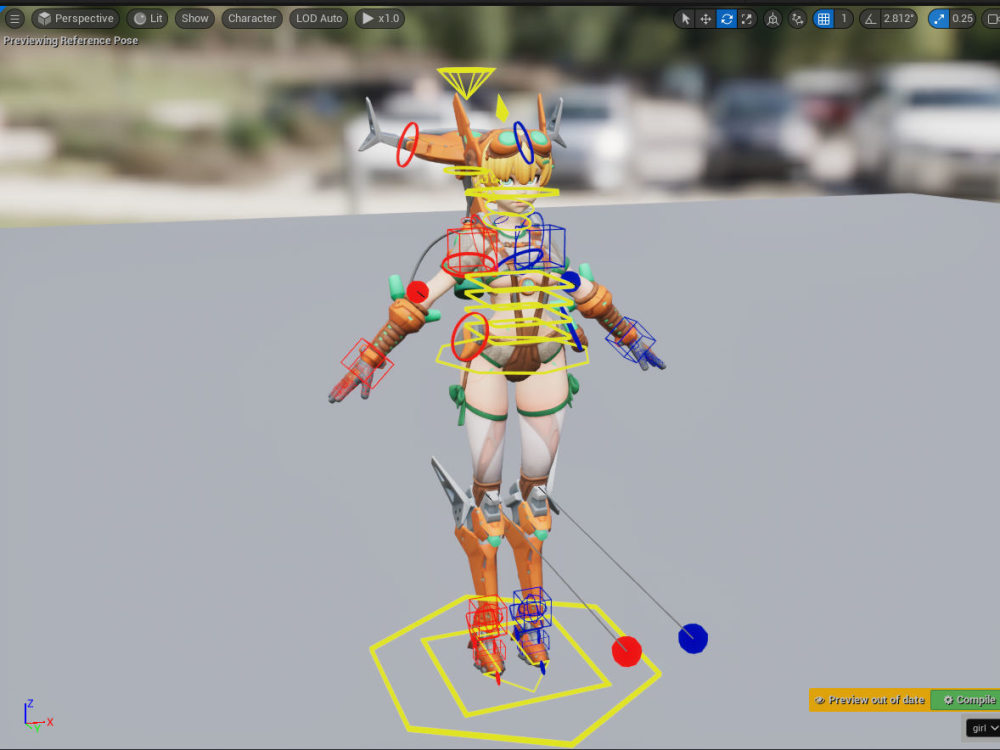
Task: Open the viewport options hamburger menu
Action: tap(14, 18)
